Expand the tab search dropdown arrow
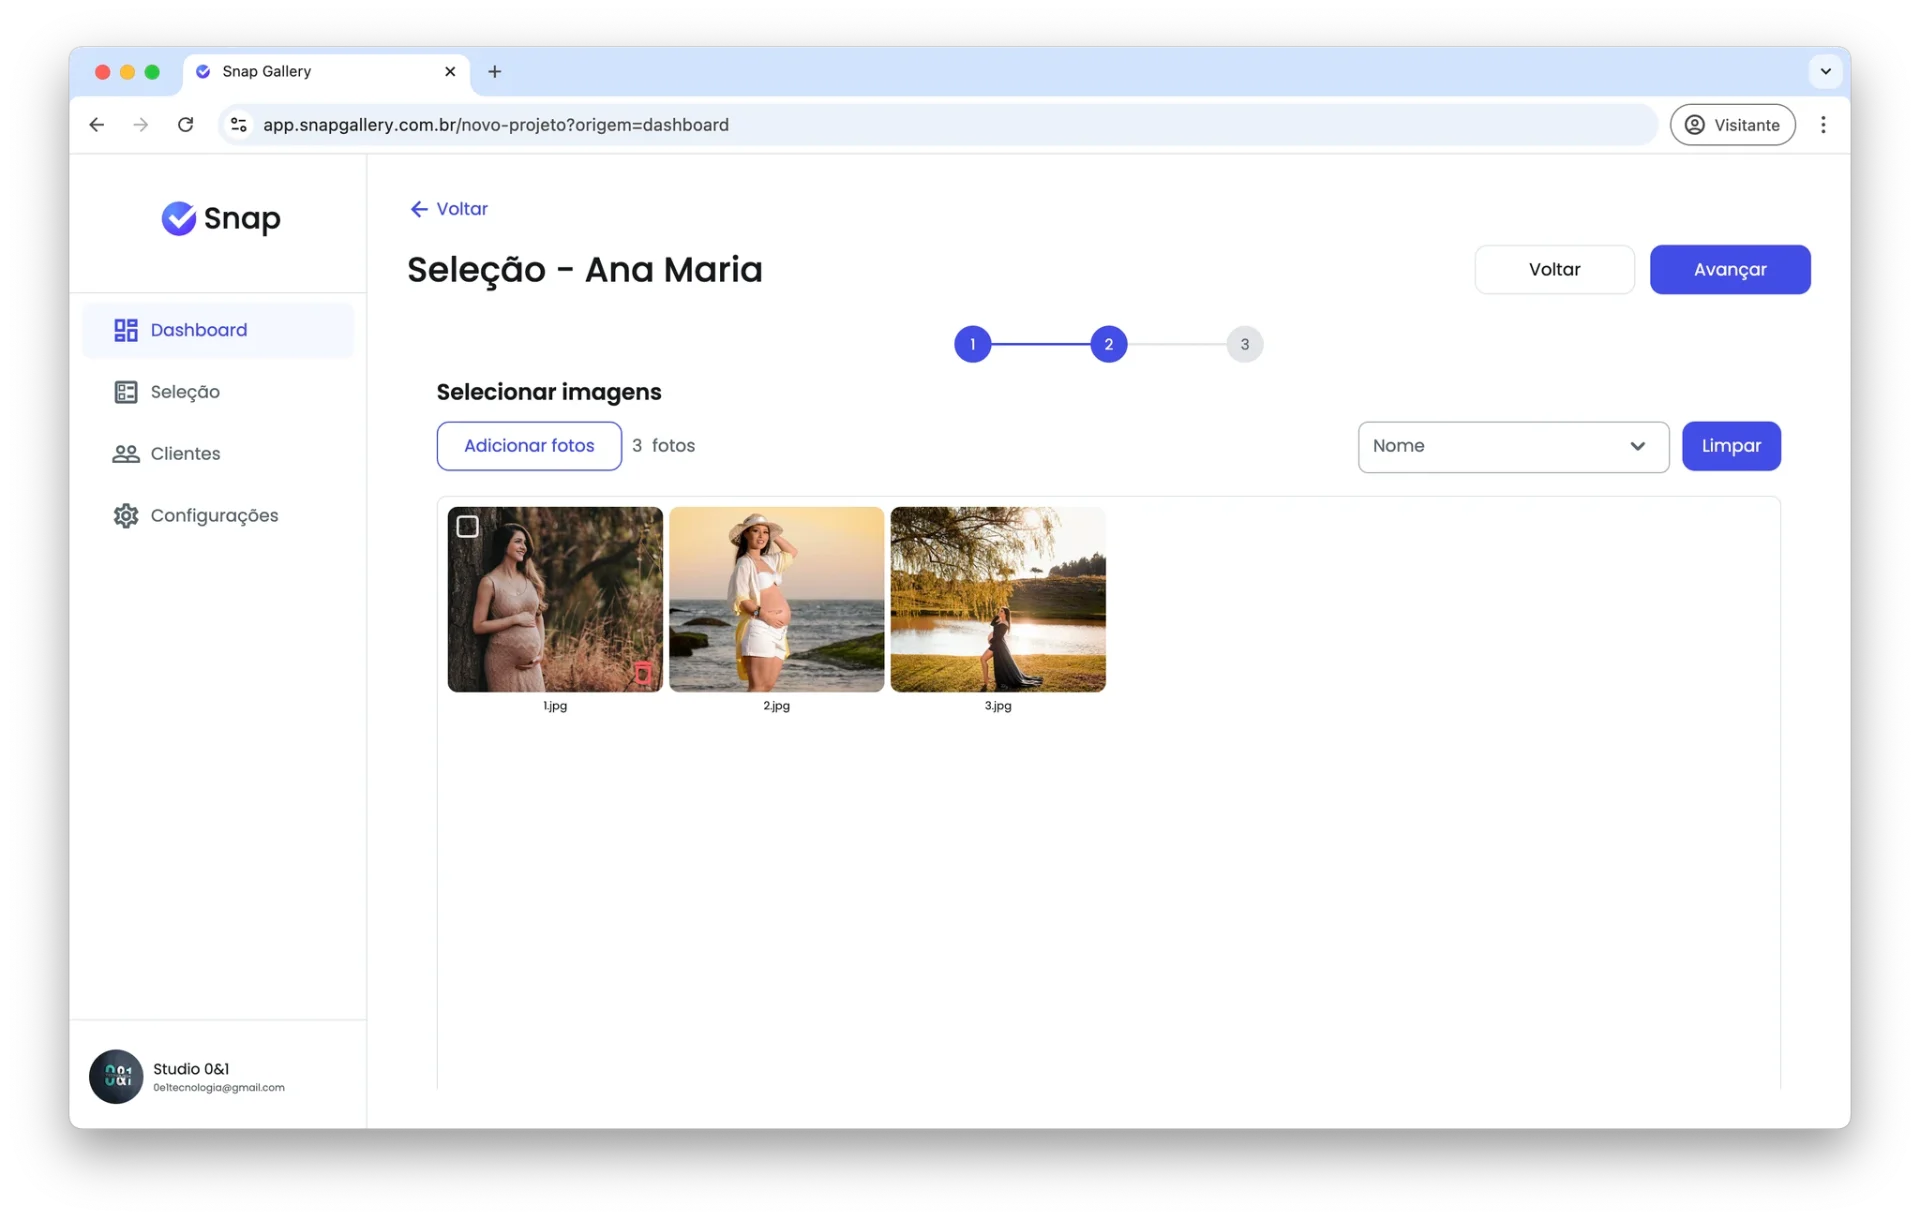This screenshot has width=1920, height=1220. 1825,72
